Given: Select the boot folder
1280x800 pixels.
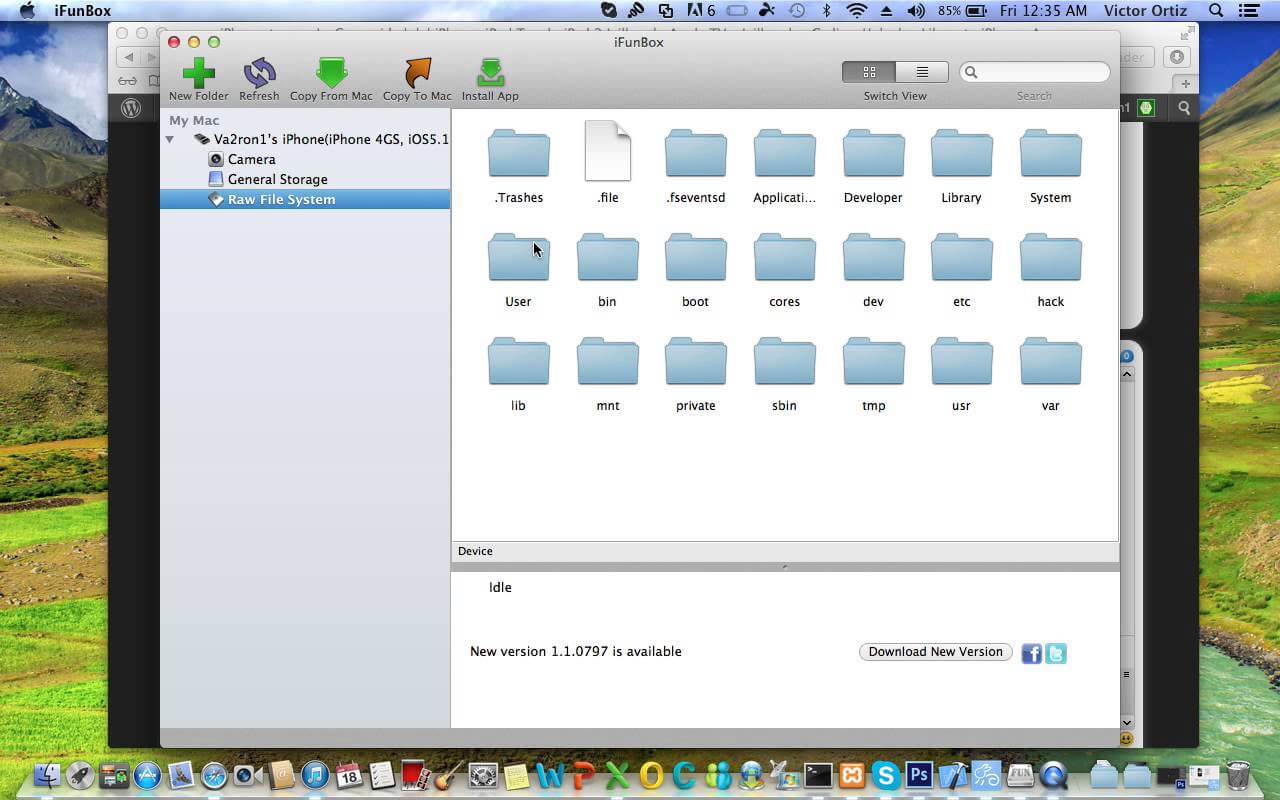Looking at the screenshot, I should [695, 258].
